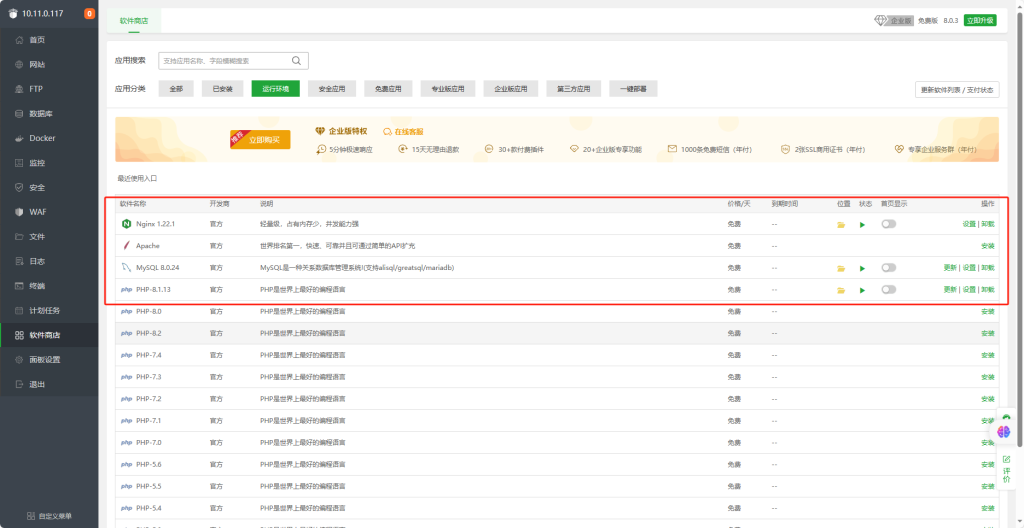Screen dimensions: 1024x528
Task: Select the 免费应用 category filter
Action: [388, 89]
